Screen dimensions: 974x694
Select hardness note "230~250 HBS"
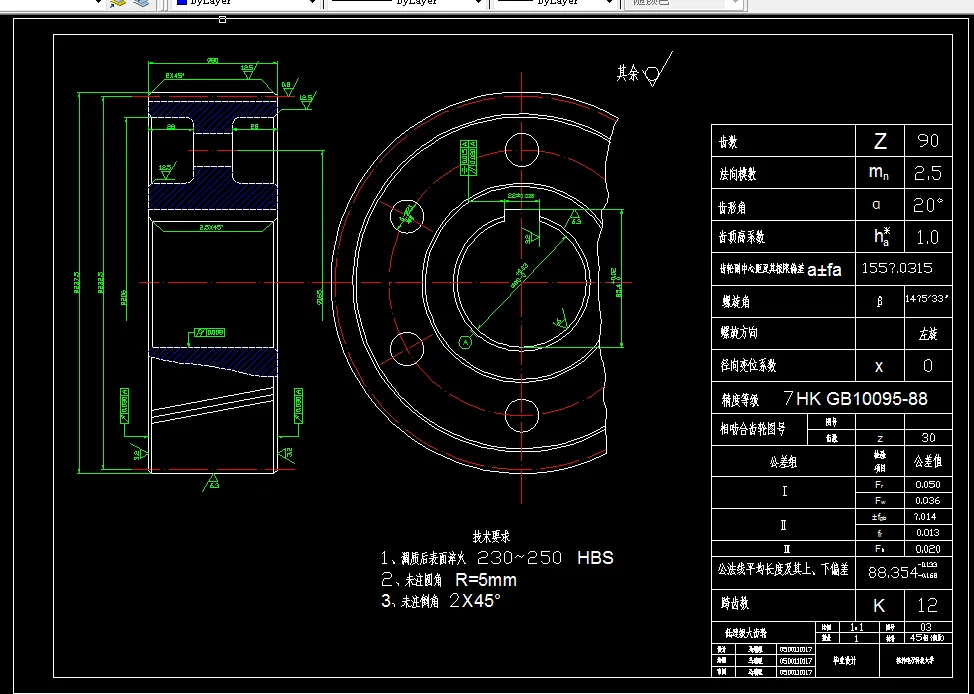pyautogui.click(x=545, y=557)
